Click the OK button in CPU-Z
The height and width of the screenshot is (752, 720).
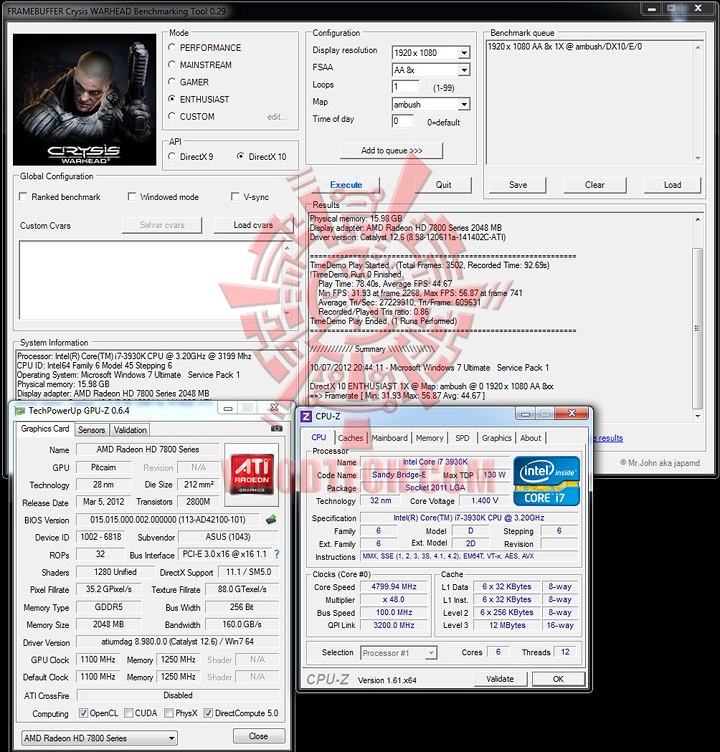[x=558, y=679]
